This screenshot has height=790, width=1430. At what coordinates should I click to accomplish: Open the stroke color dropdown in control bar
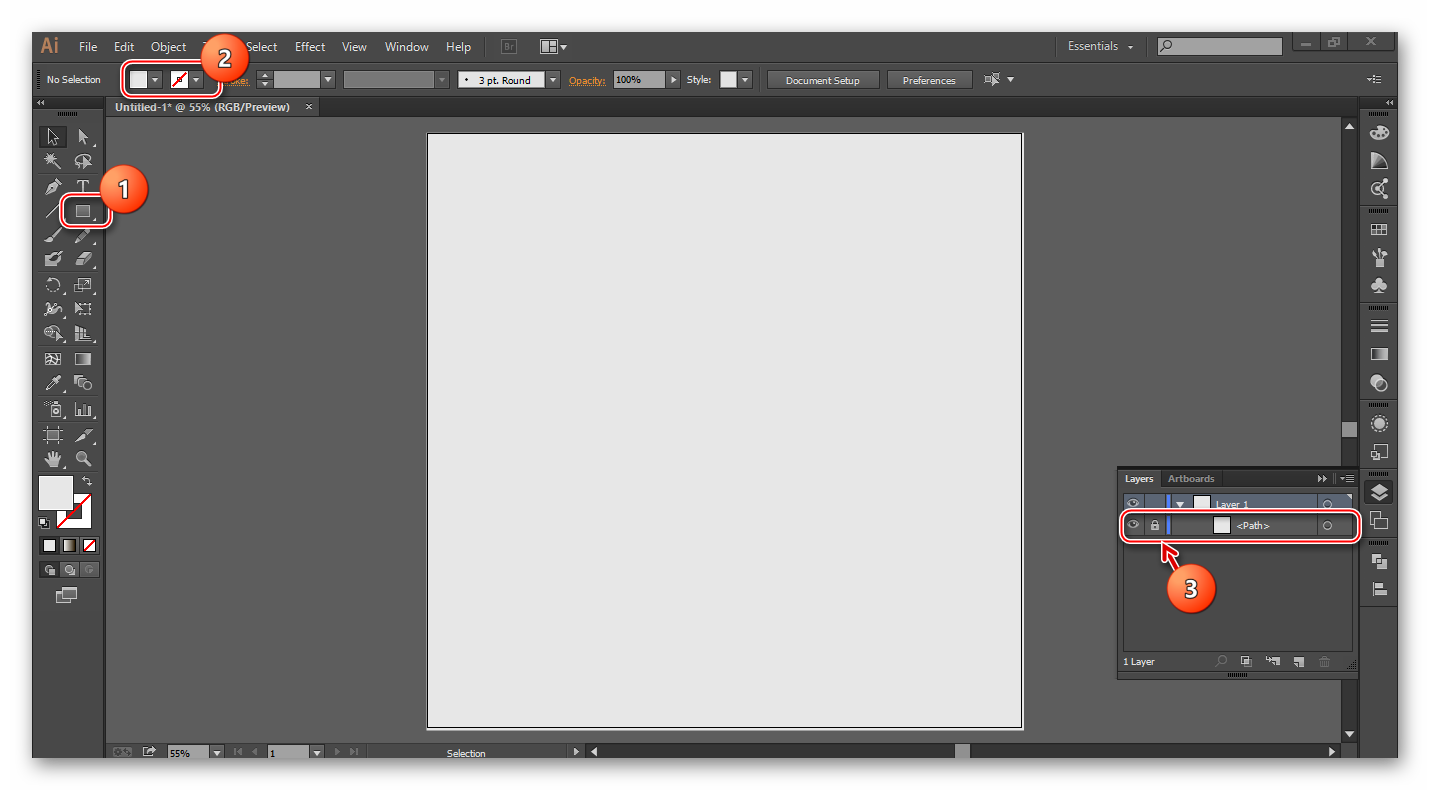coord(197,80)
